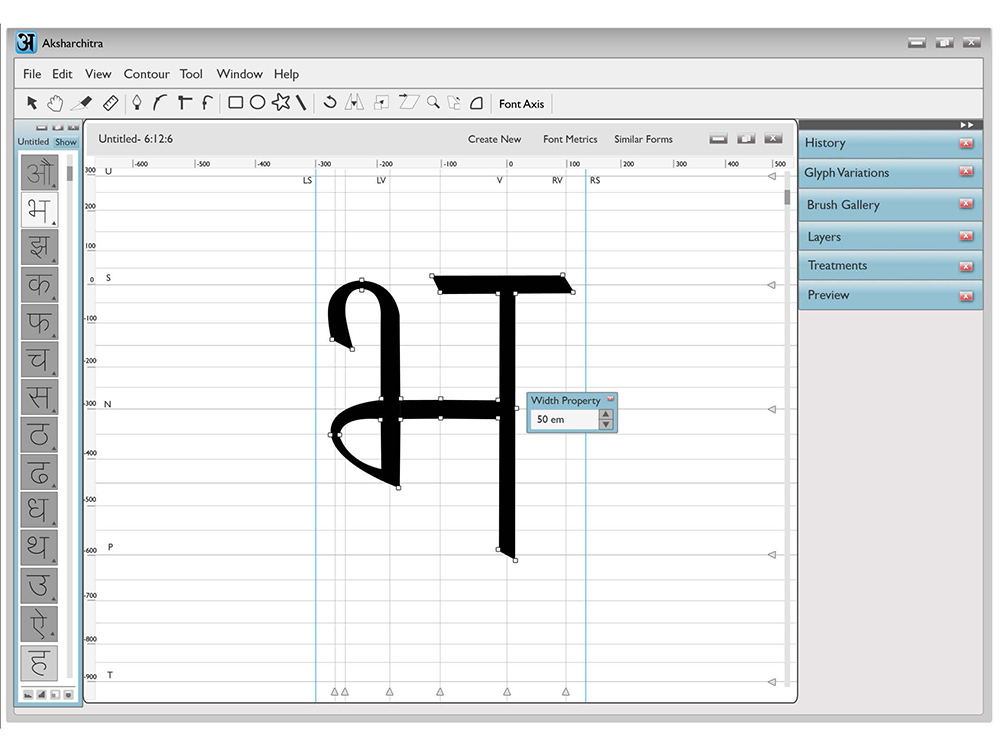The width and height of the screenshot is (1000, 750).
Task: Select the star shape tool
Action: point(281,102)
